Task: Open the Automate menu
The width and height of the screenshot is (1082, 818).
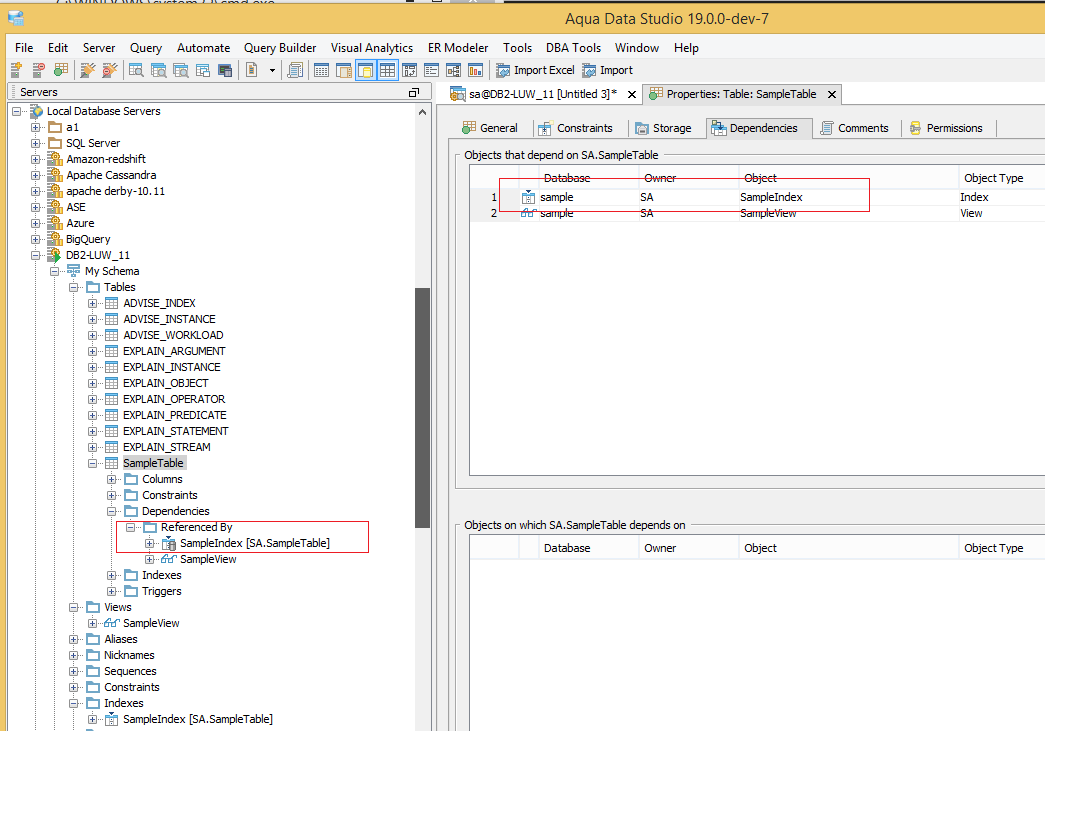Action: click(x=204, y=48)
